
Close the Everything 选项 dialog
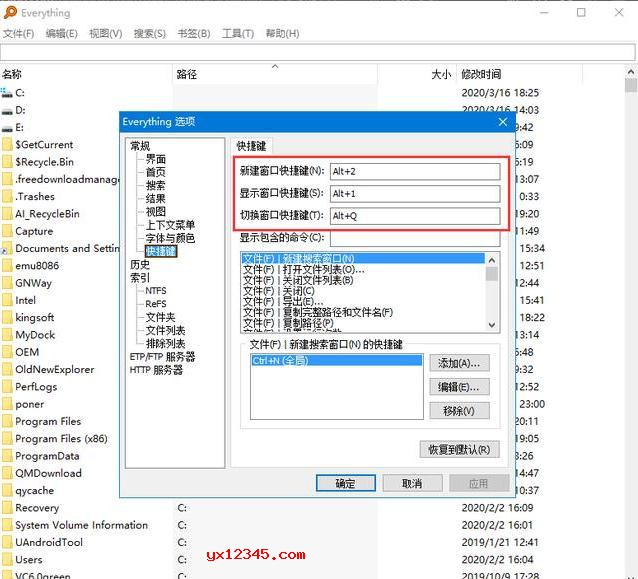[503, 122]
